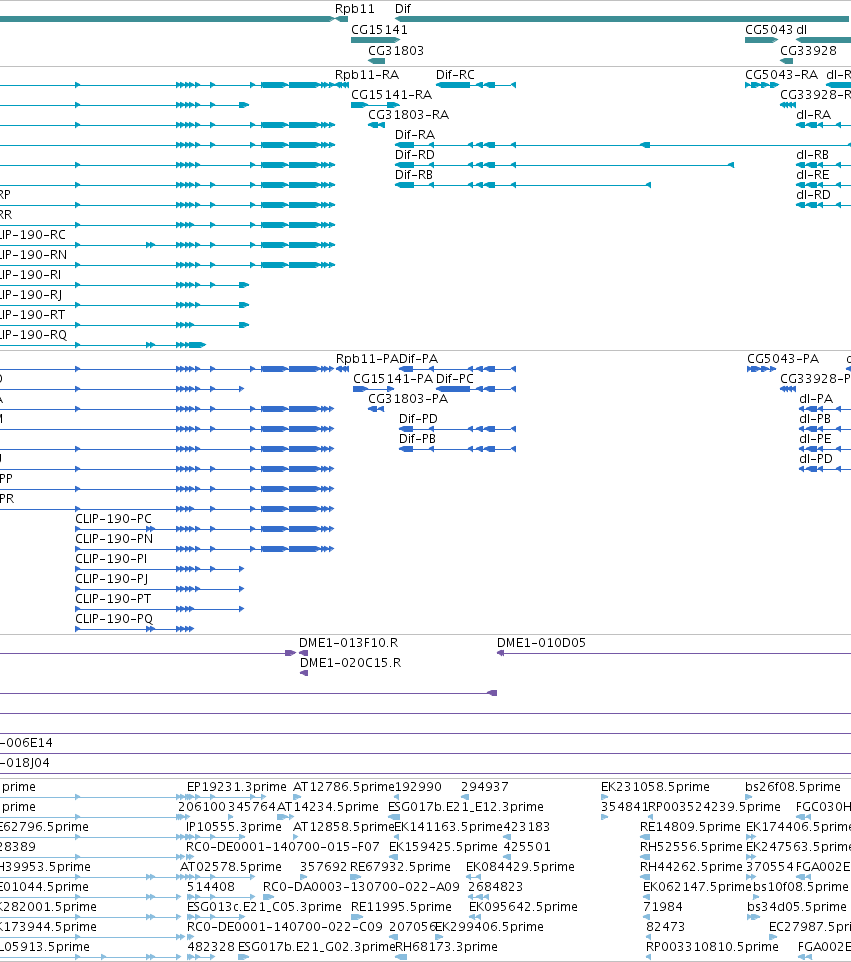The height and width of the screenshot is (962, 851).
Task: Select the Dif-PB protein label
Action: tap(417, 439)
